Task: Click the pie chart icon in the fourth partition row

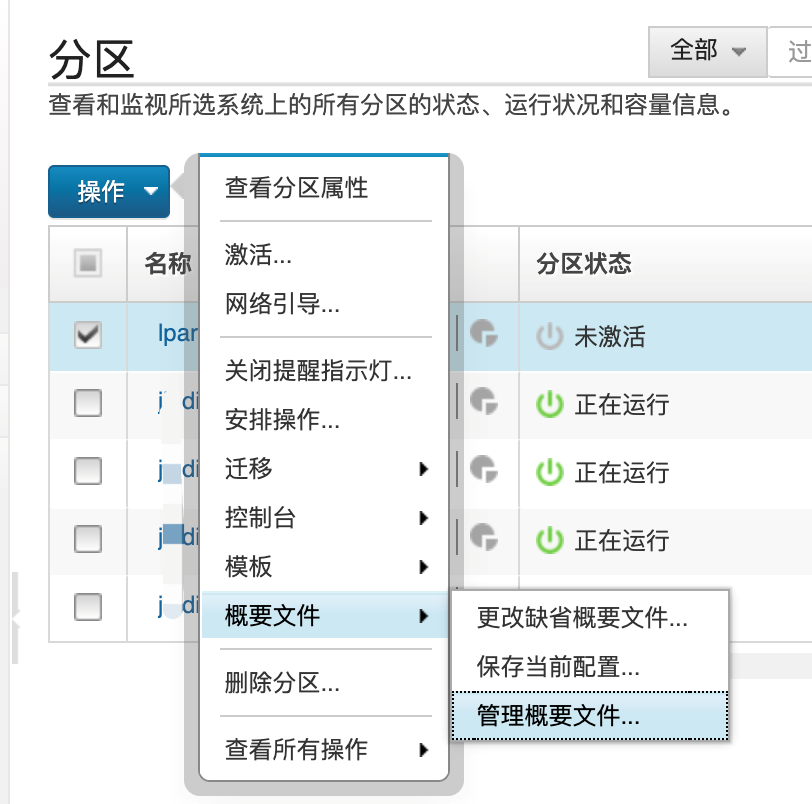Action: 484,535
